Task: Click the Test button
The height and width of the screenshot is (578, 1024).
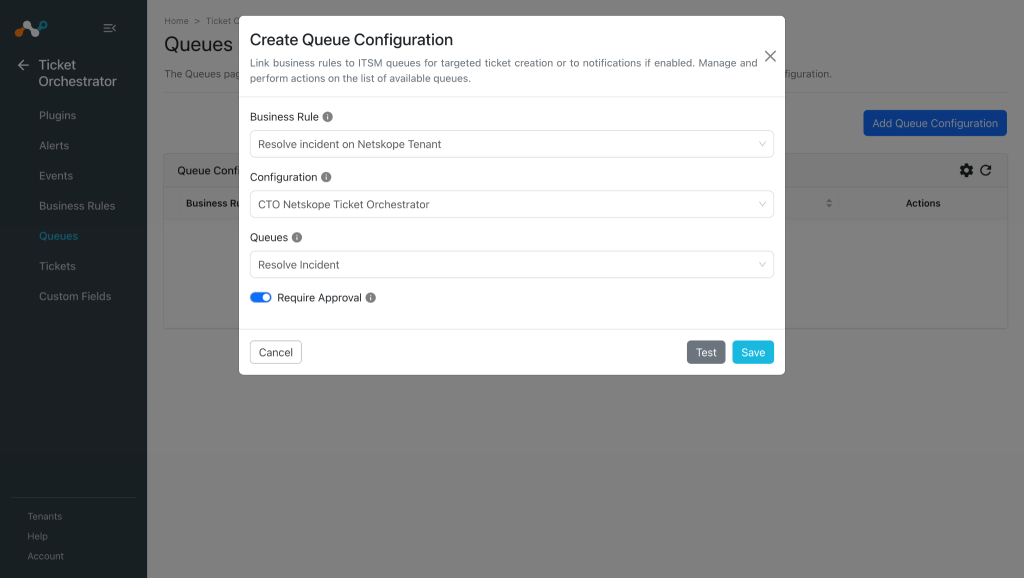Action: tap(706, 352)
